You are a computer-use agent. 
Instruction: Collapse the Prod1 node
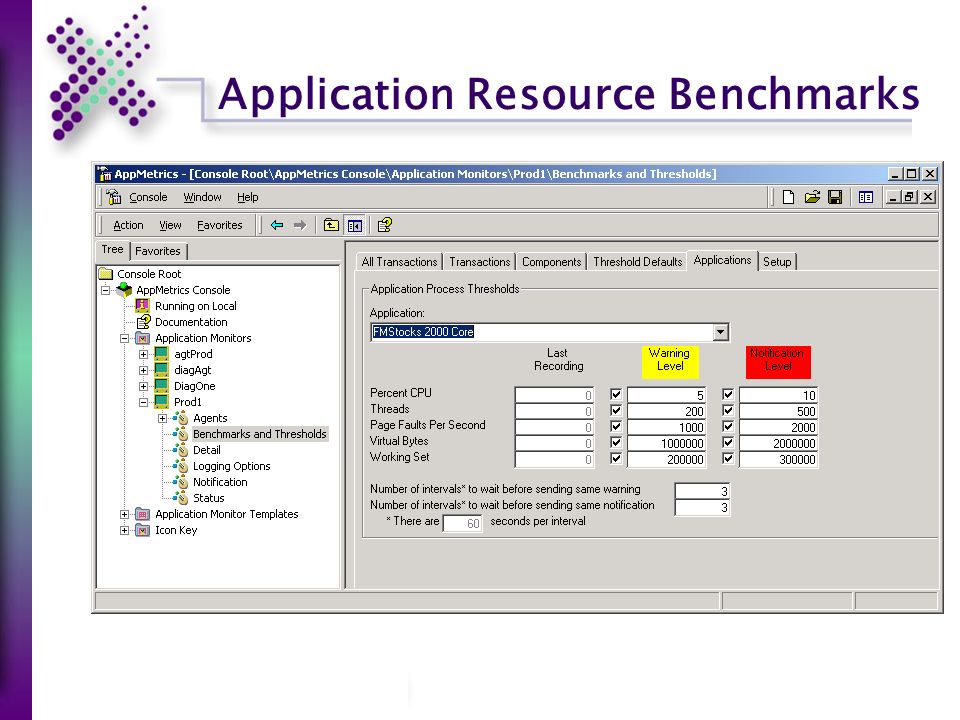[x=143, y=402]
